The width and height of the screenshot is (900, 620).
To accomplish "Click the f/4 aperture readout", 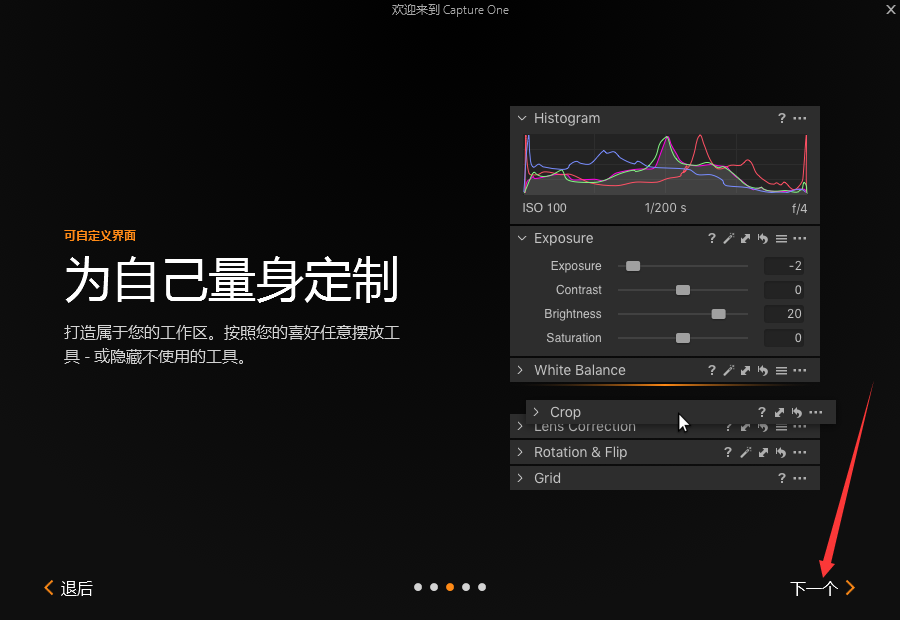I will [x=800, y=208].
